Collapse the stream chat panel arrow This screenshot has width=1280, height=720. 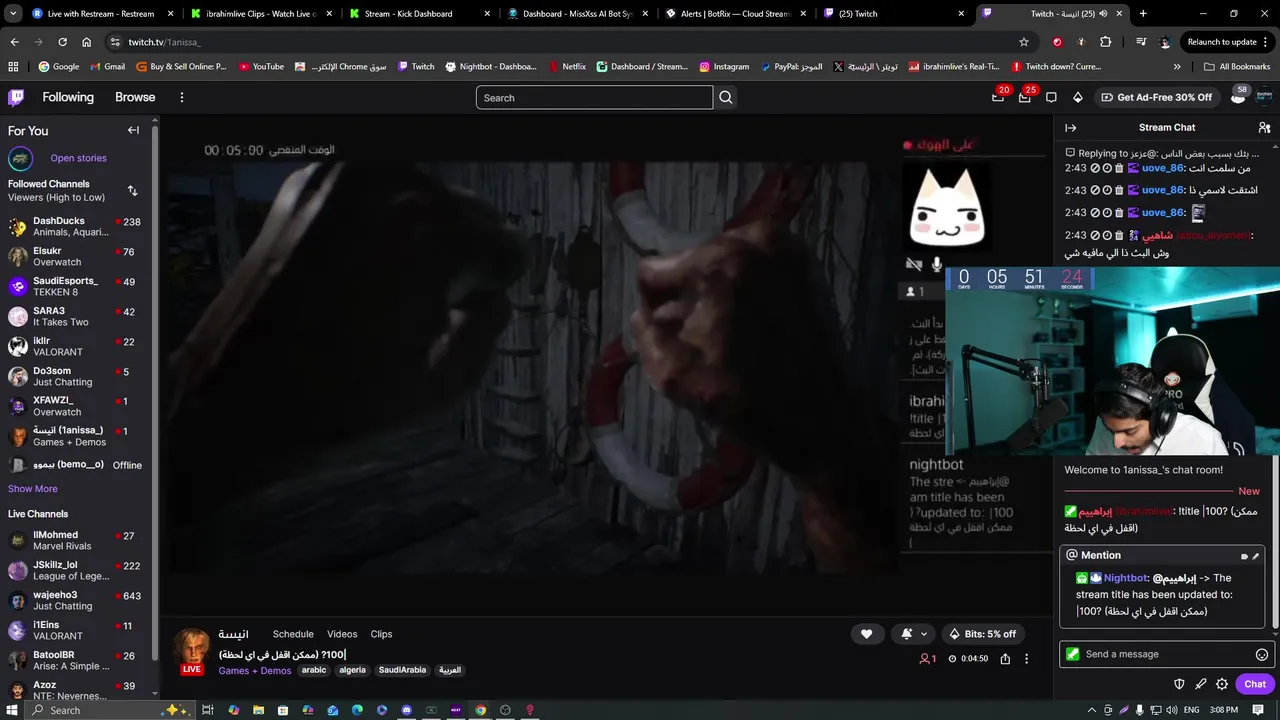(x=1070, y=128)
